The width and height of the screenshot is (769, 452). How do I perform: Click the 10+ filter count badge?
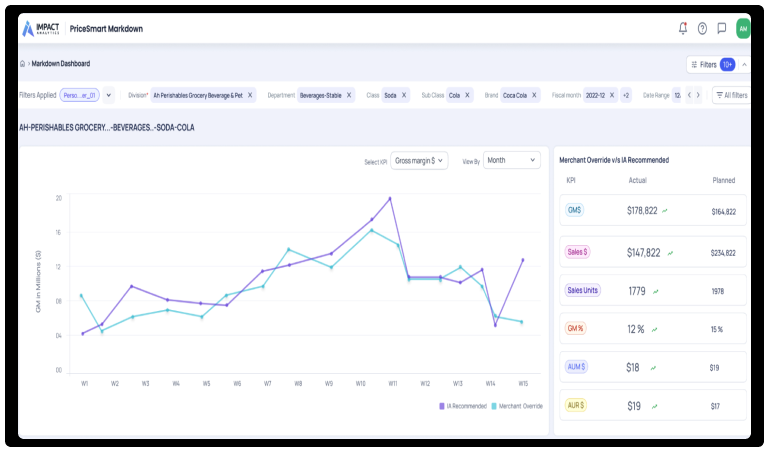tap(727, 65)
